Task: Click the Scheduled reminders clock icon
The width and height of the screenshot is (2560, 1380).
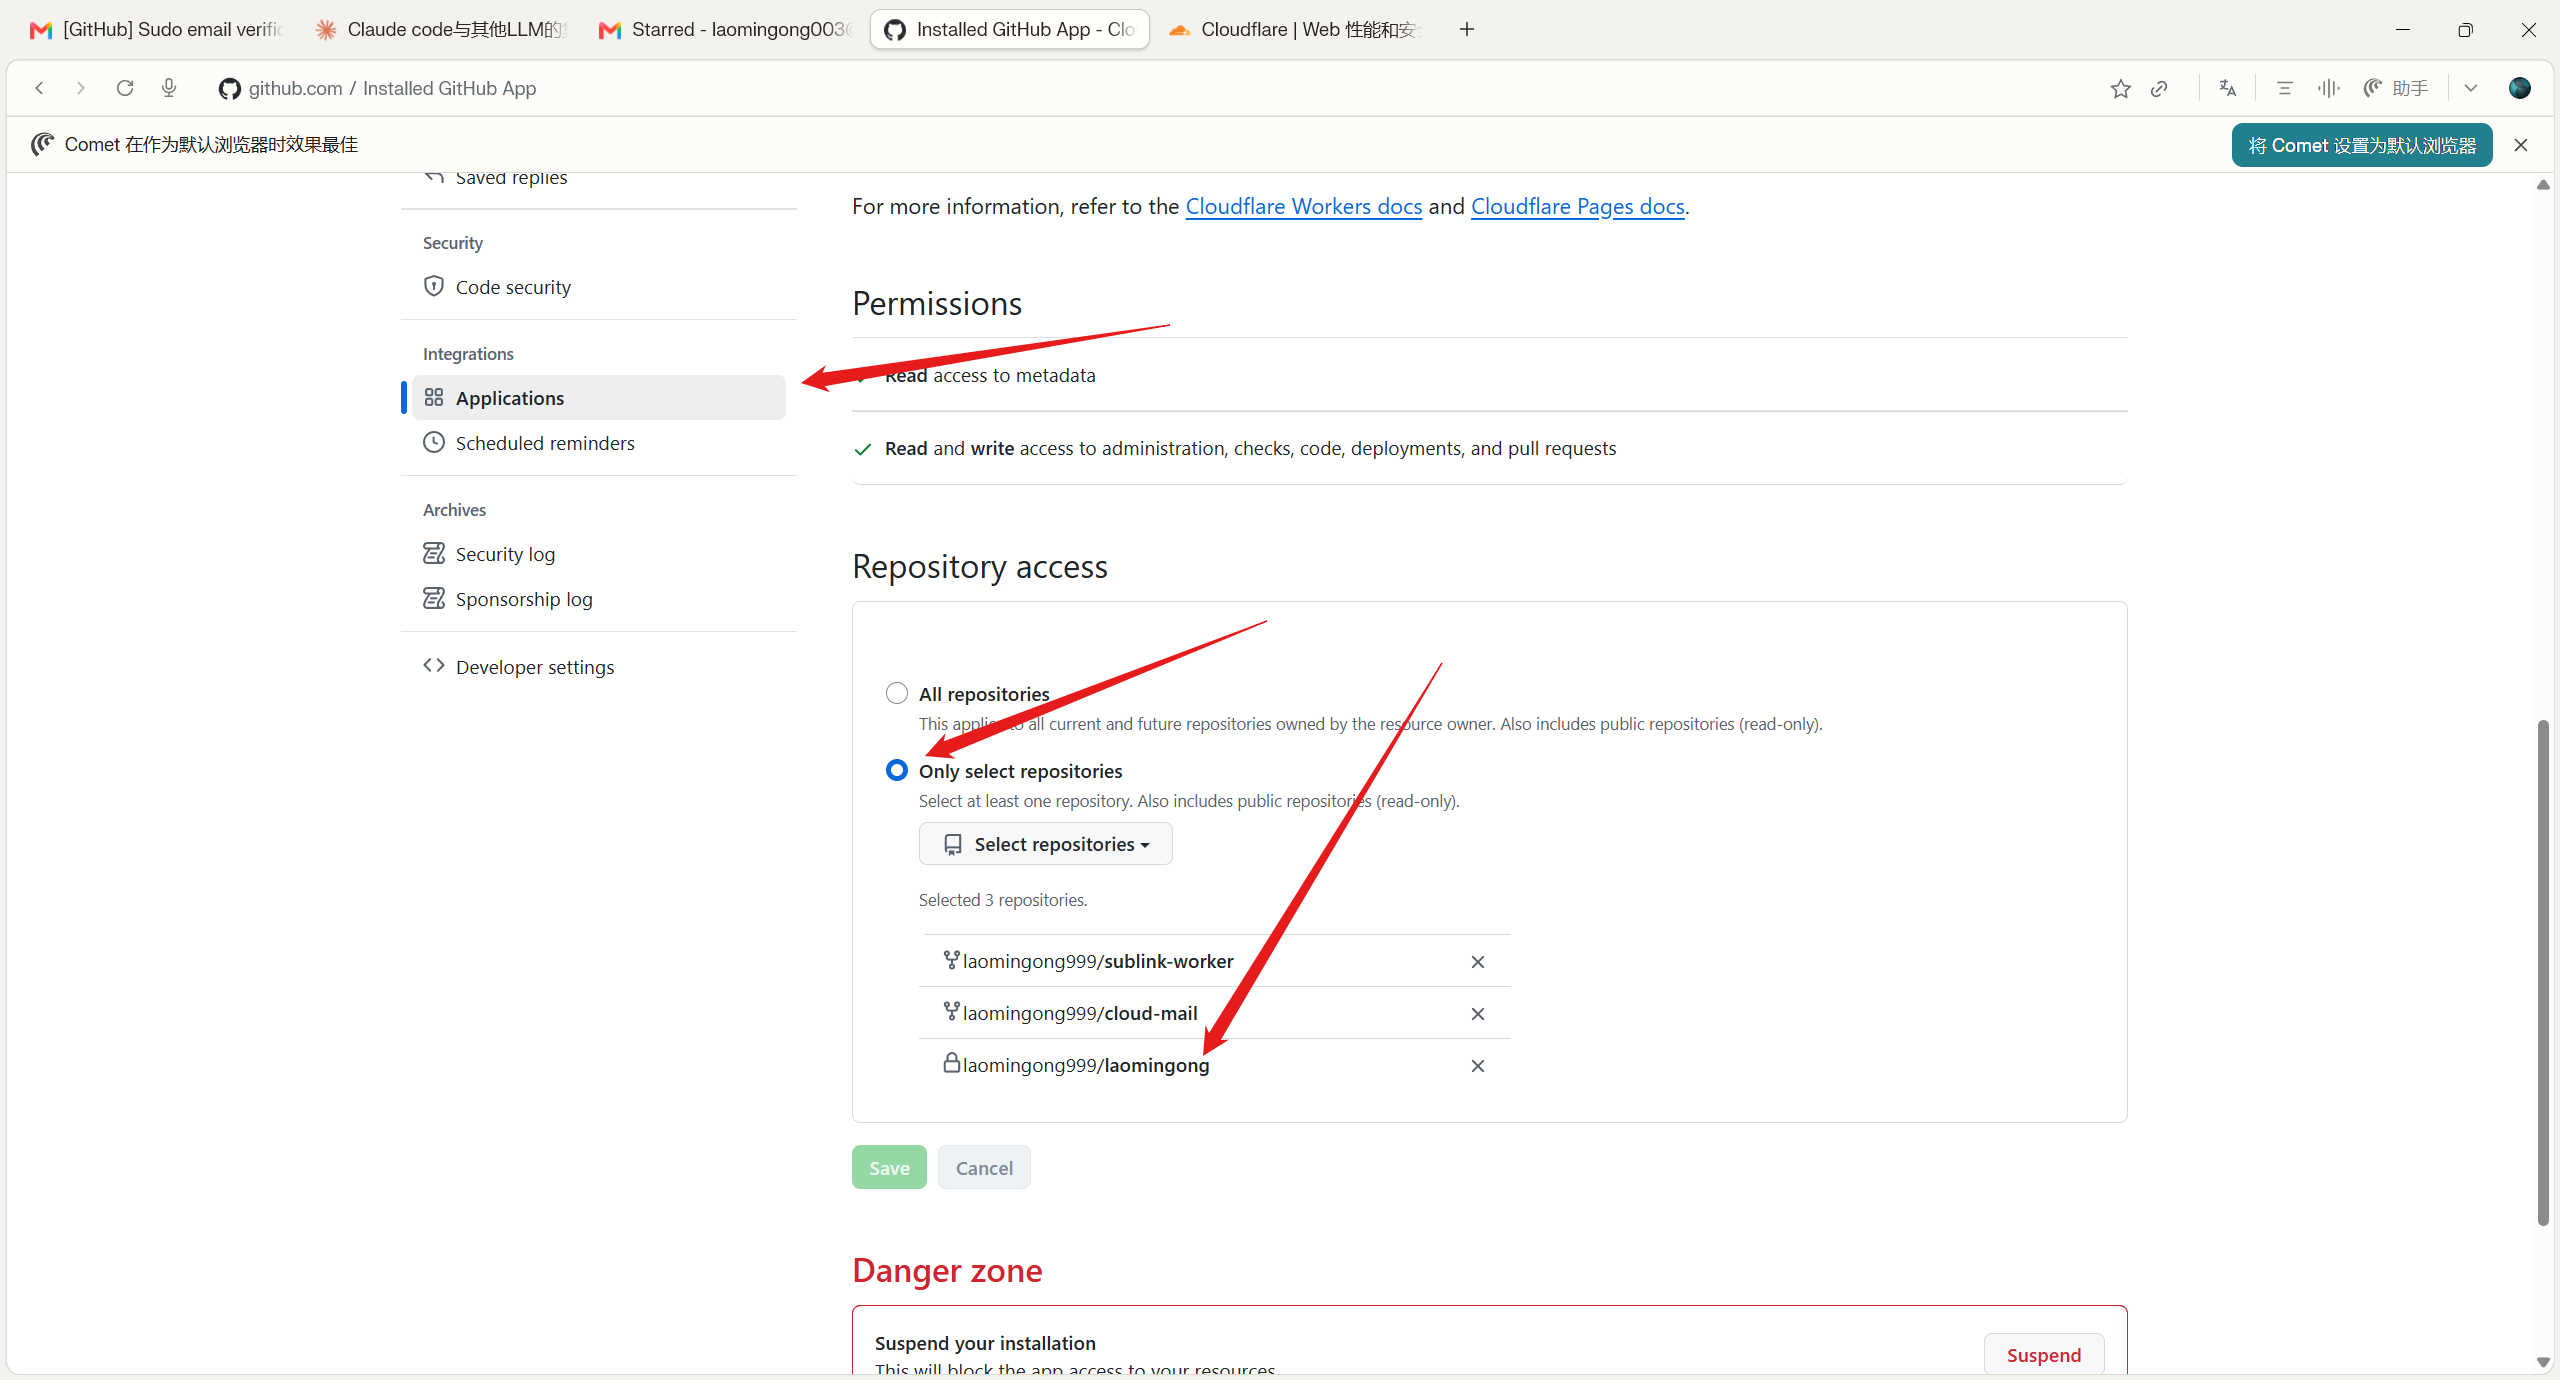Action: coord(434,442)
